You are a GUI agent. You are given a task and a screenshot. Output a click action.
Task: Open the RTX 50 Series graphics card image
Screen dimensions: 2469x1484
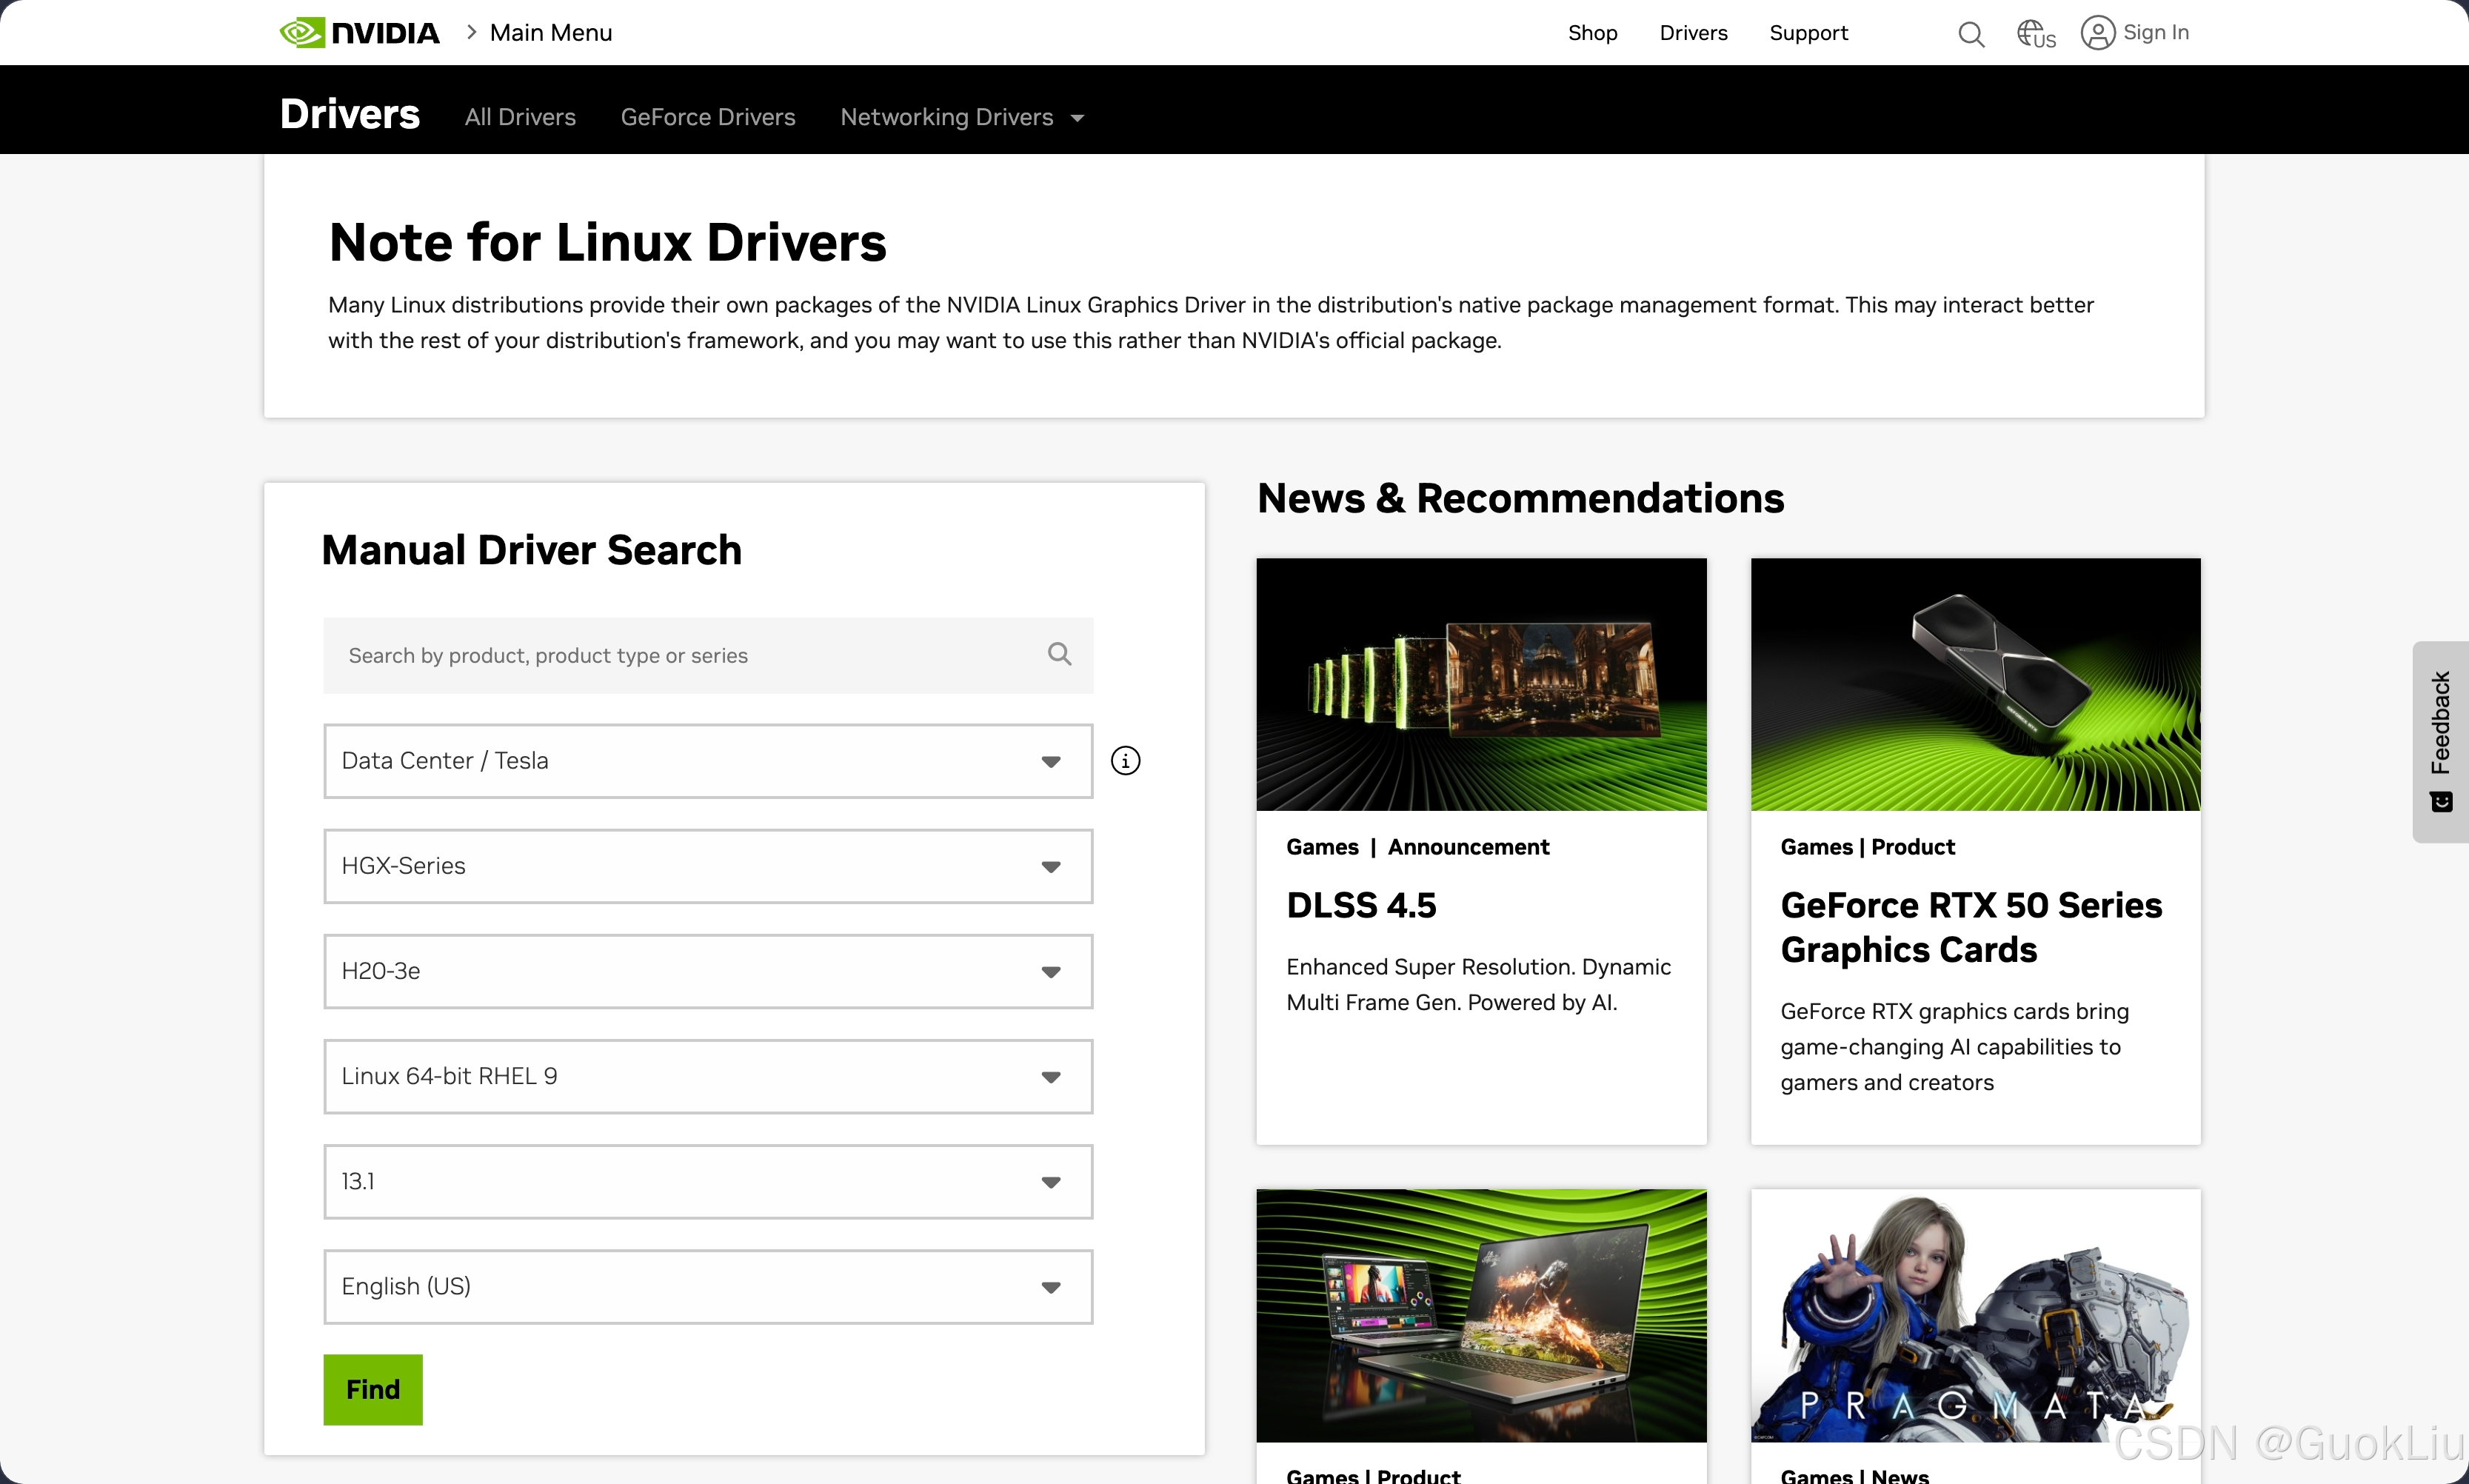(x=1975, y=684)
